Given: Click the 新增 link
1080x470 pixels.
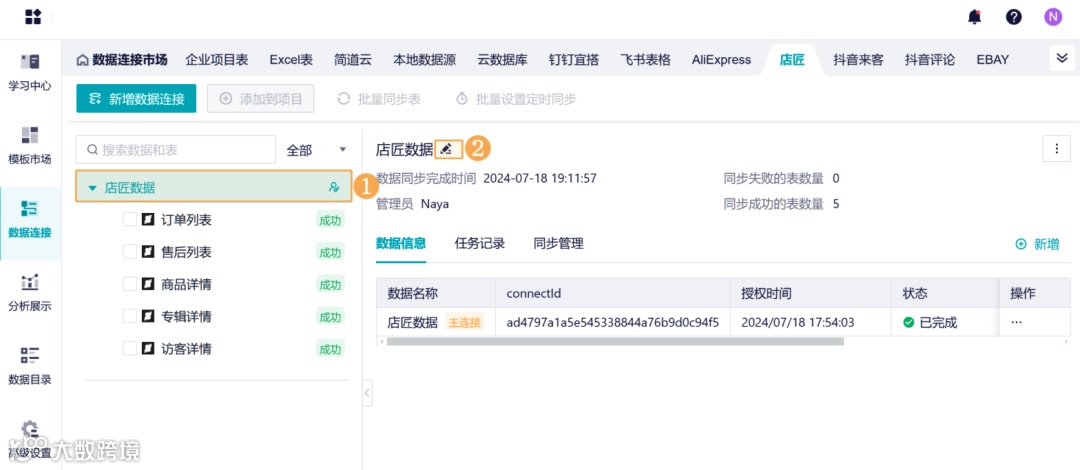Looking at the screenshot, I should point(1037,244).
